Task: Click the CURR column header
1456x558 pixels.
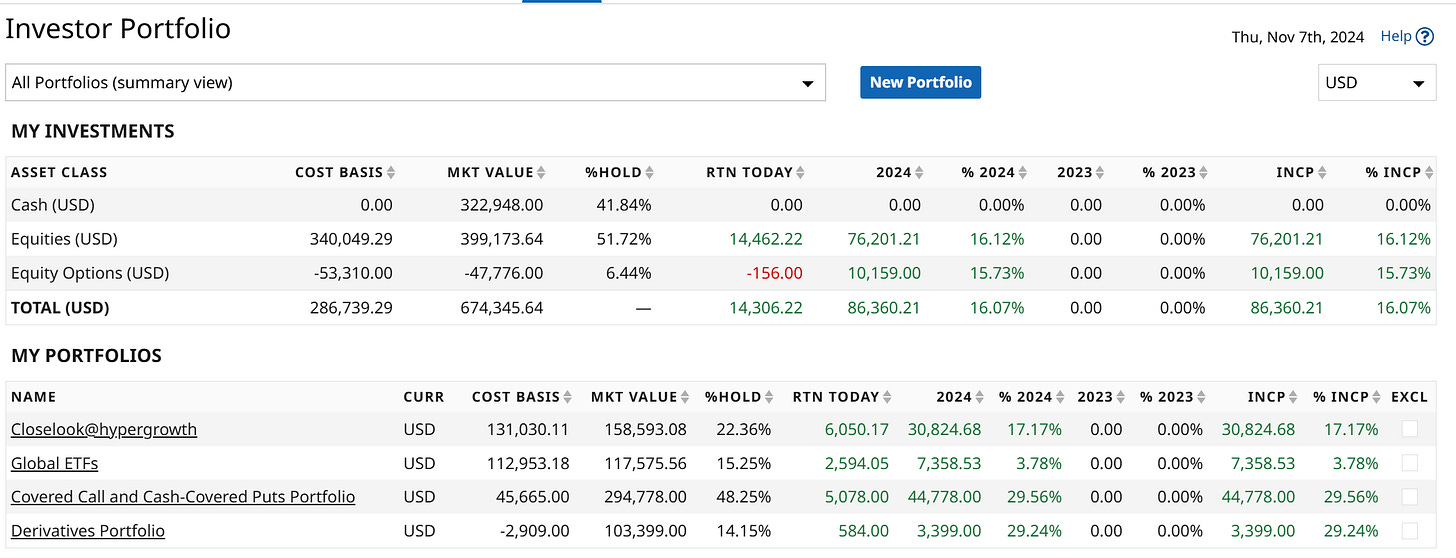Action: pos(424,397)
